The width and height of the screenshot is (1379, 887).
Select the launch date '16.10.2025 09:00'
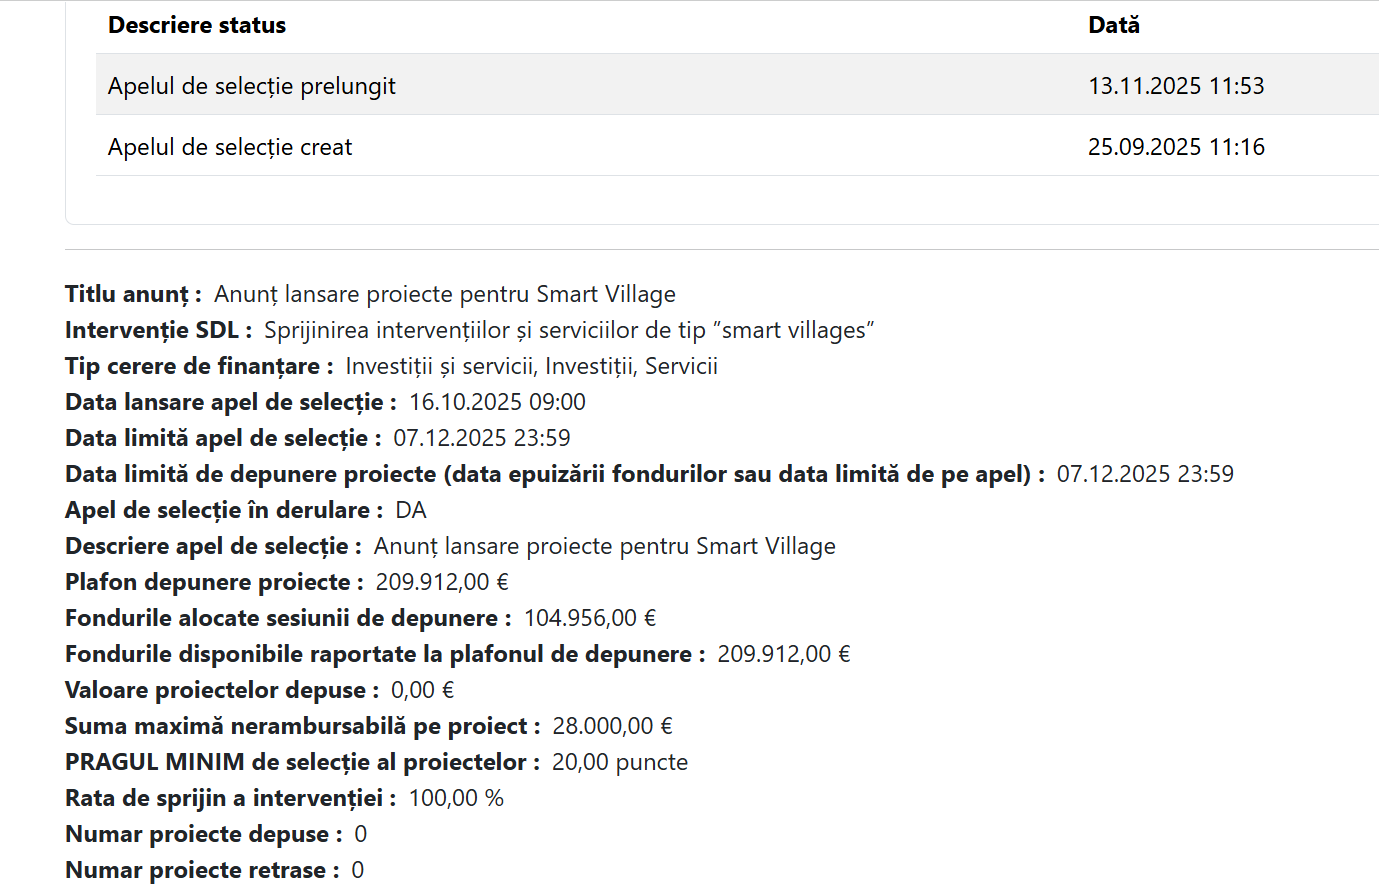point(497,401)
